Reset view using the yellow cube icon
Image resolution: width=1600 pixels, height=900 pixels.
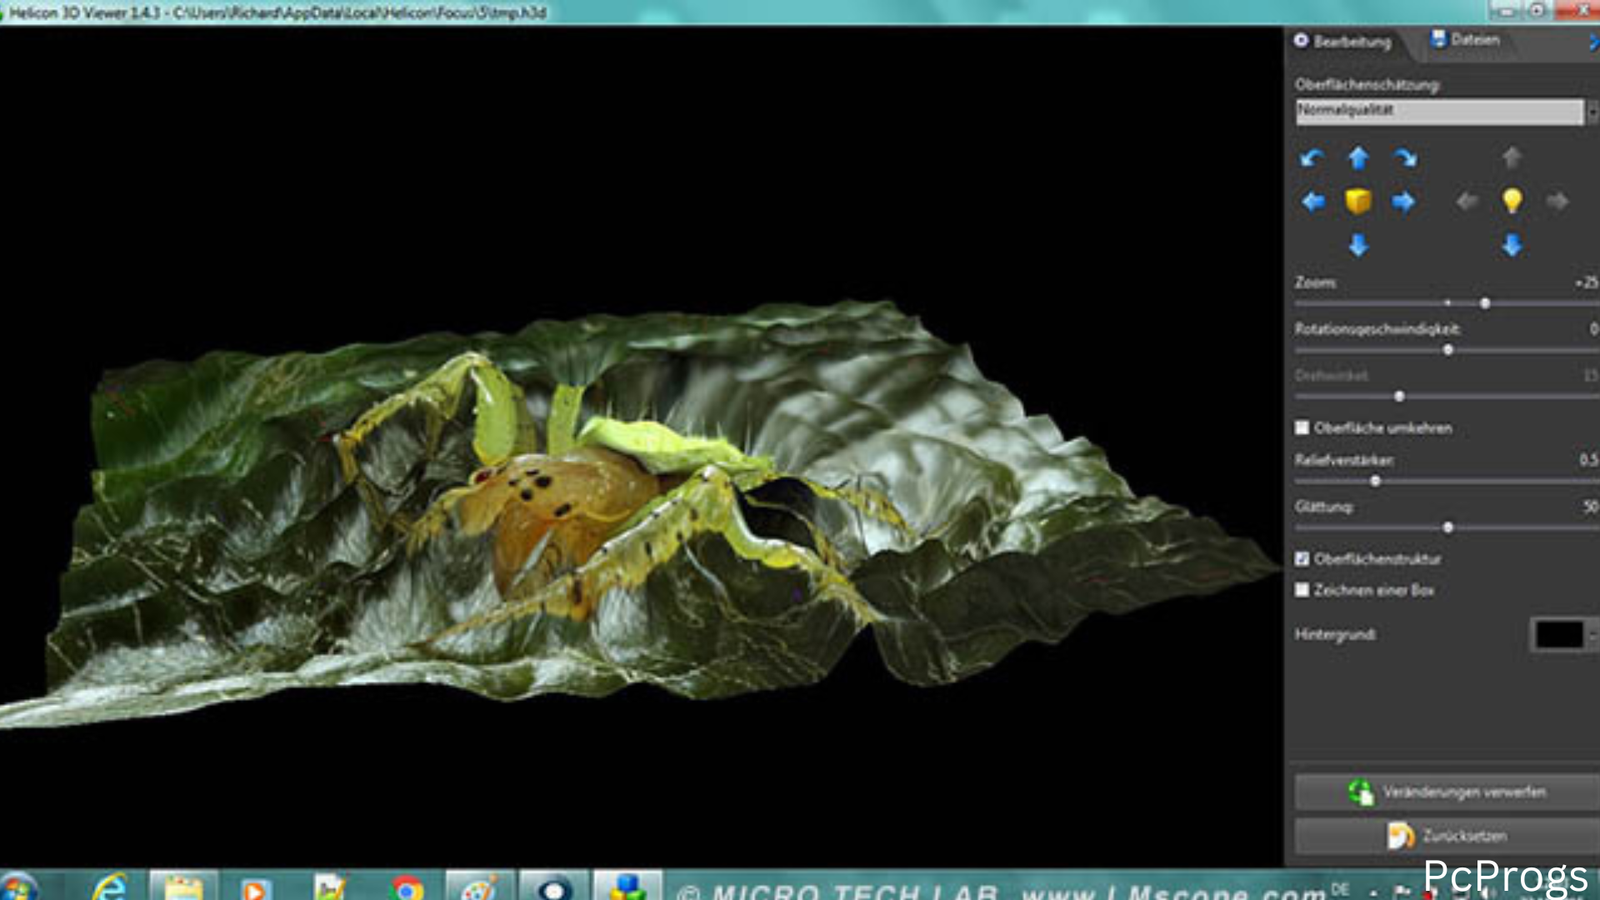click(1358, 201)
